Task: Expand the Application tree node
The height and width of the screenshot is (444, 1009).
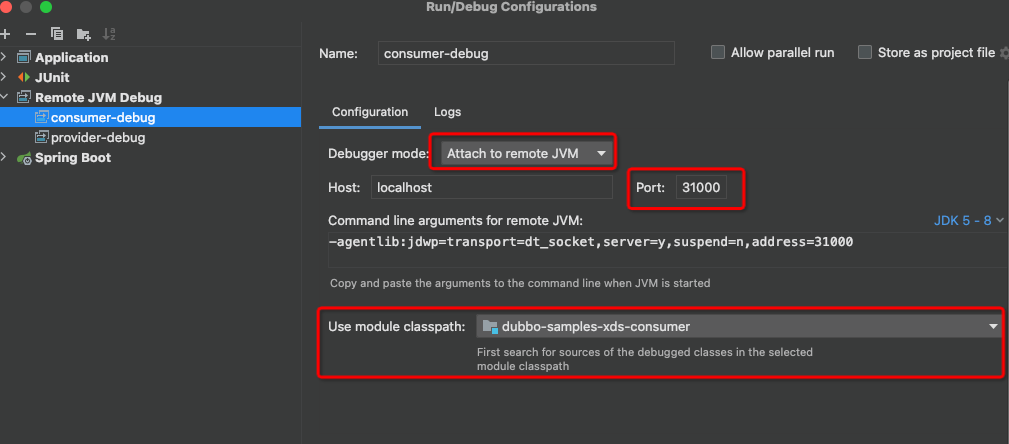Action: point(5,57)
